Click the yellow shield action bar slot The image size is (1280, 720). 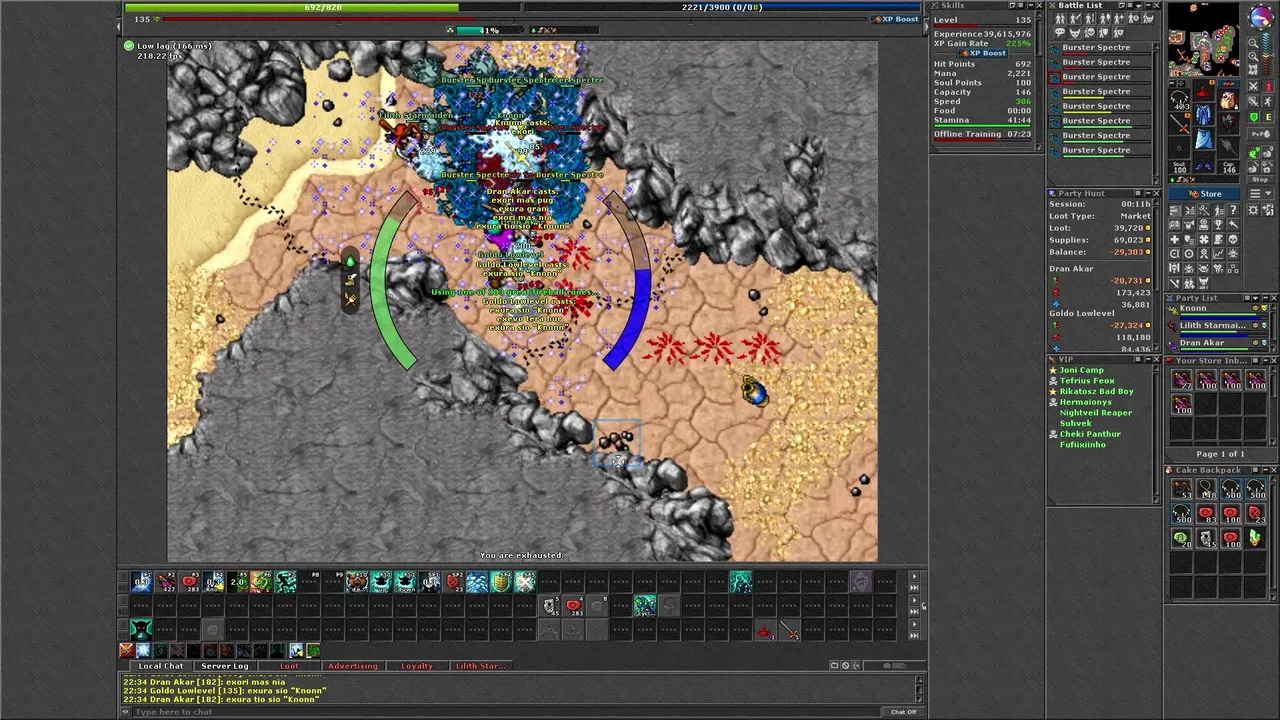(x=501, y=581)
